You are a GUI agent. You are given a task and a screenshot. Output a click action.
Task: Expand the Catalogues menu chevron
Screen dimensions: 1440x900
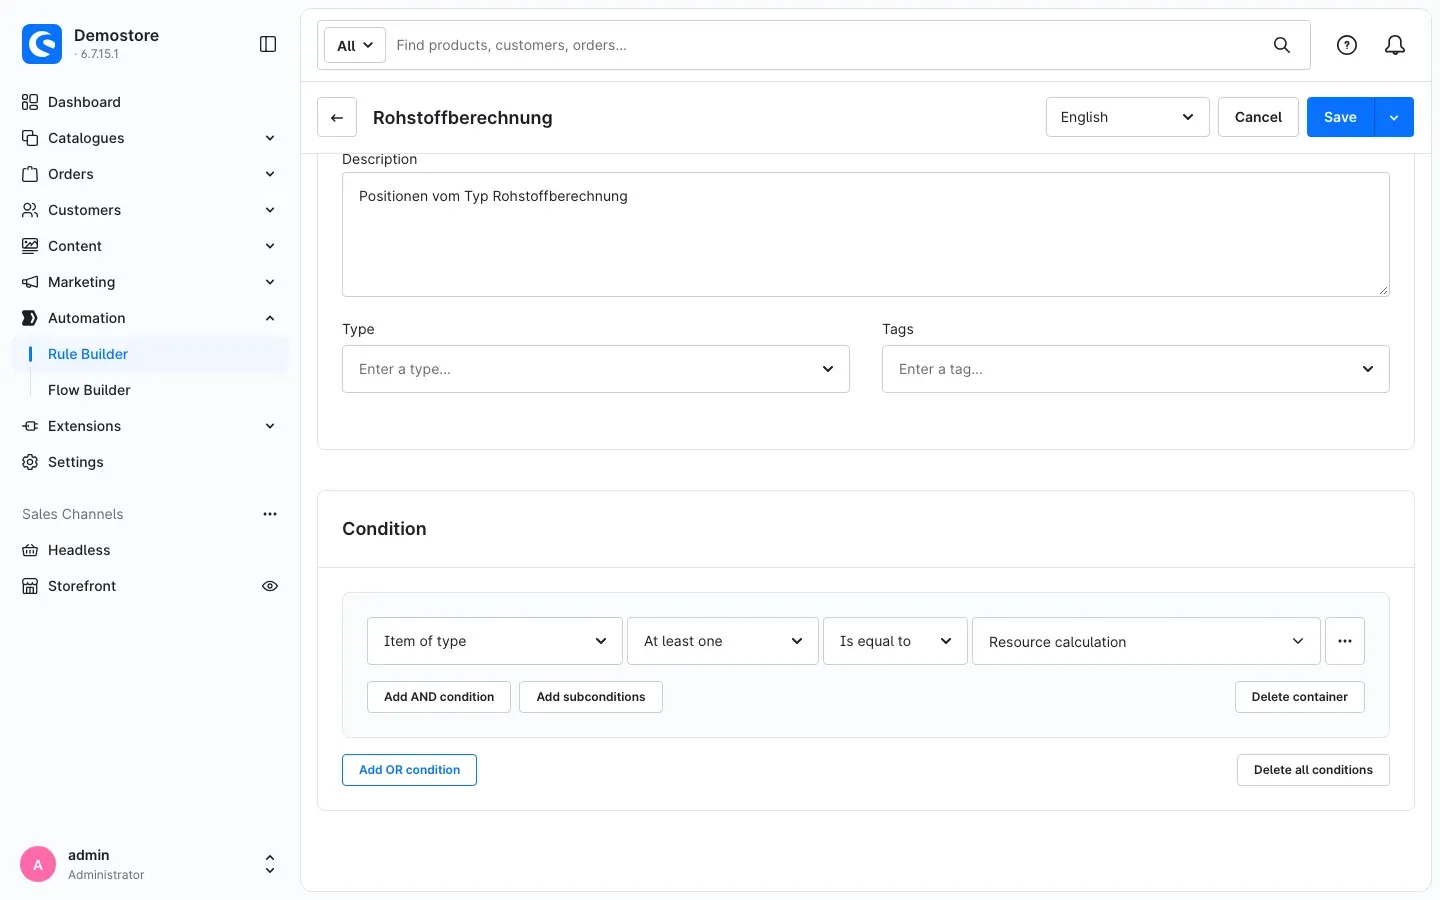(x=270, y=138)
